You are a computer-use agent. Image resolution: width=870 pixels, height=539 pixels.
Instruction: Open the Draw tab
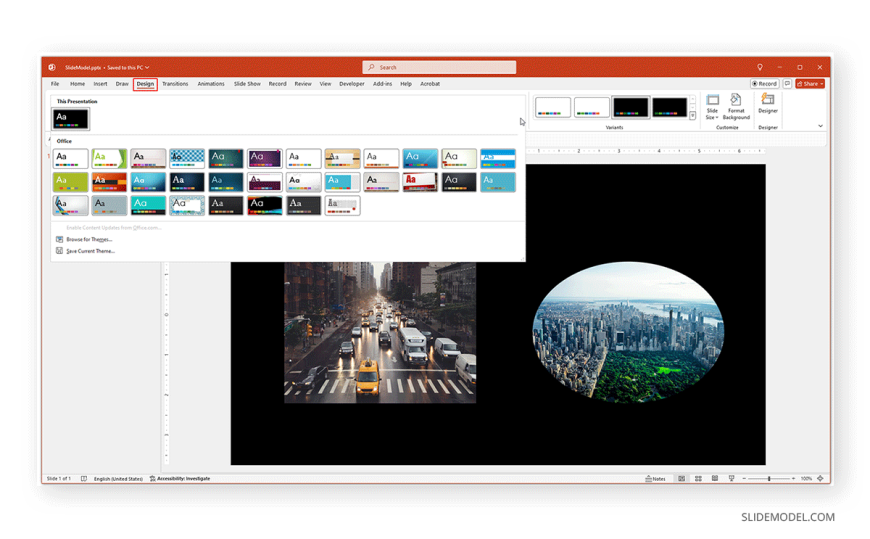[122, 84]
